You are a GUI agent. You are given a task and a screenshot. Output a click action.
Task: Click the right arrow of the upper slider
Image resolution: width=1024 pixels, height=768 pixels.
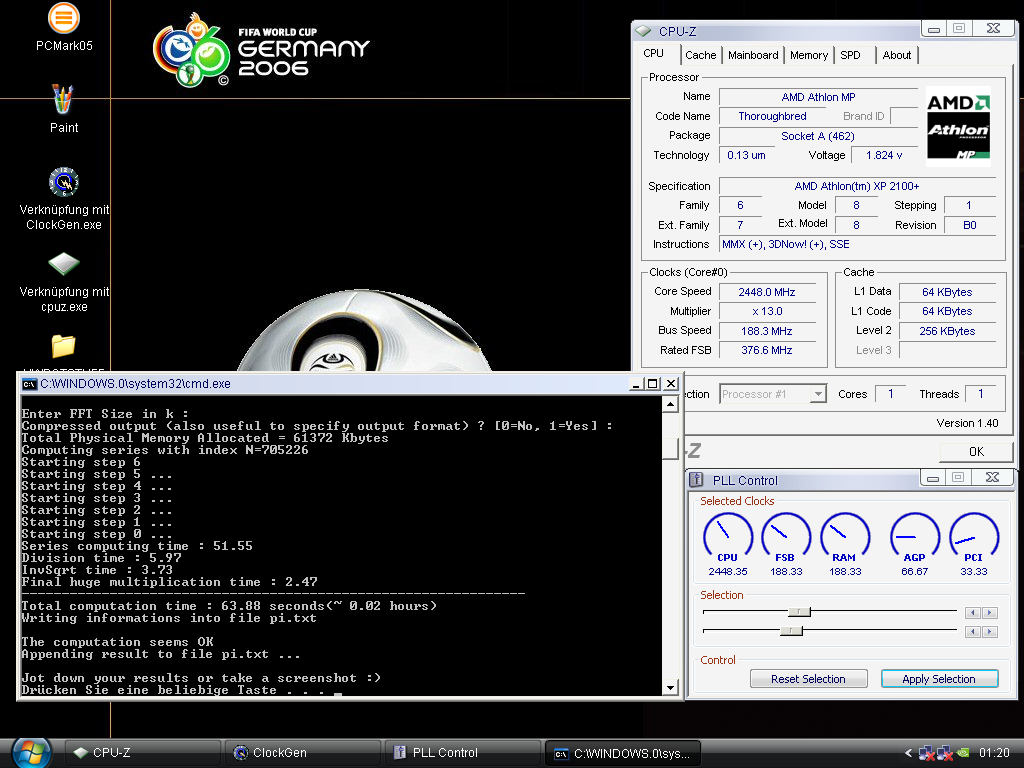pyautogui.click(x=990, y=613)
